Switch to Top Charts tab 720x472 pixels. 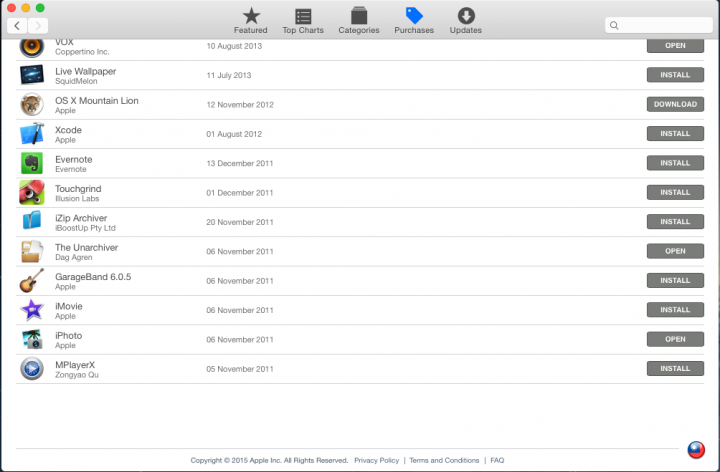click(x=303, y=21)
